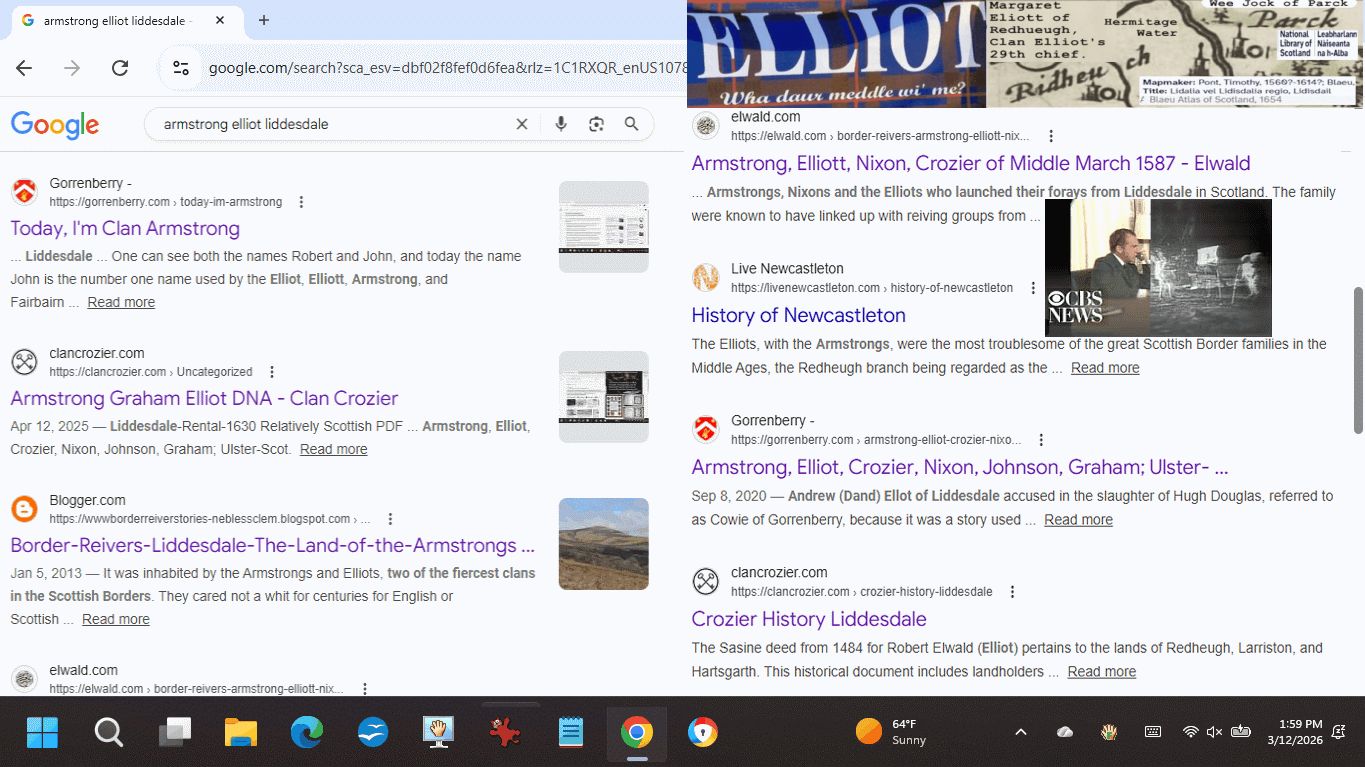Screen dimensions: 1365x767
Task: Clear the search box with X icon
Action: pyautogui.click(x=521, y=124)
